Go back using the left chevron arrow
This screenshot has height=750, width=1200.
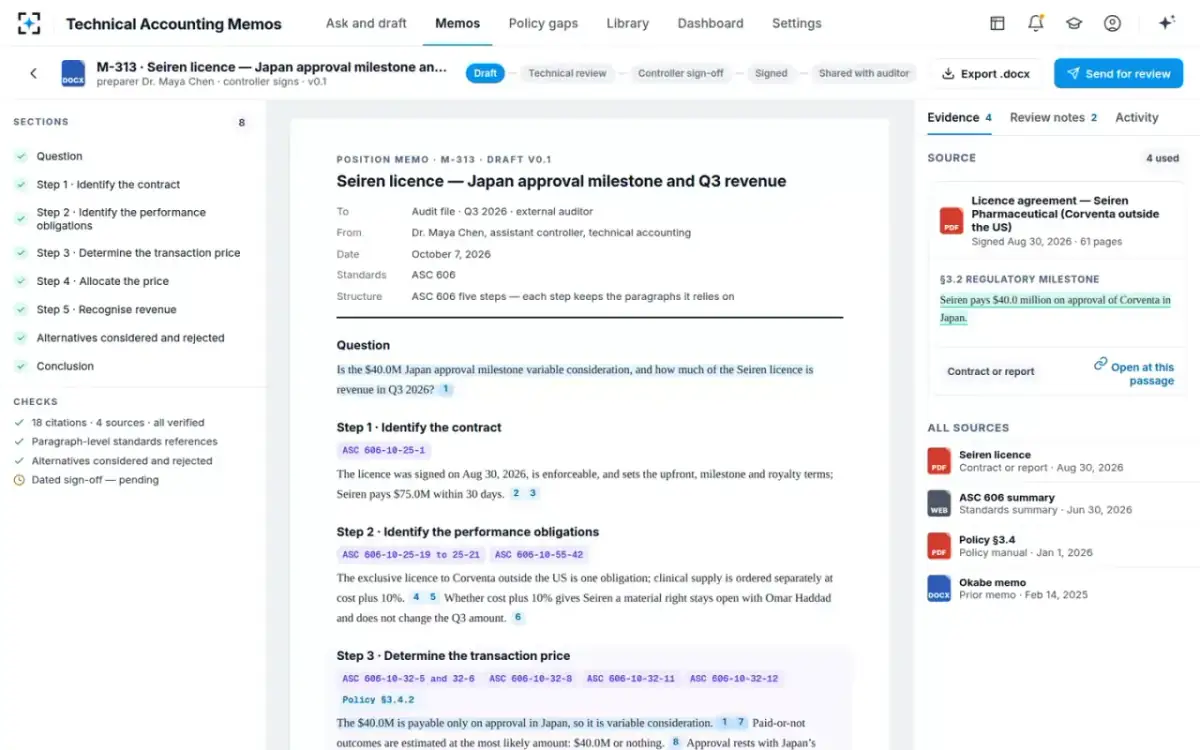[x=33, y=73]
